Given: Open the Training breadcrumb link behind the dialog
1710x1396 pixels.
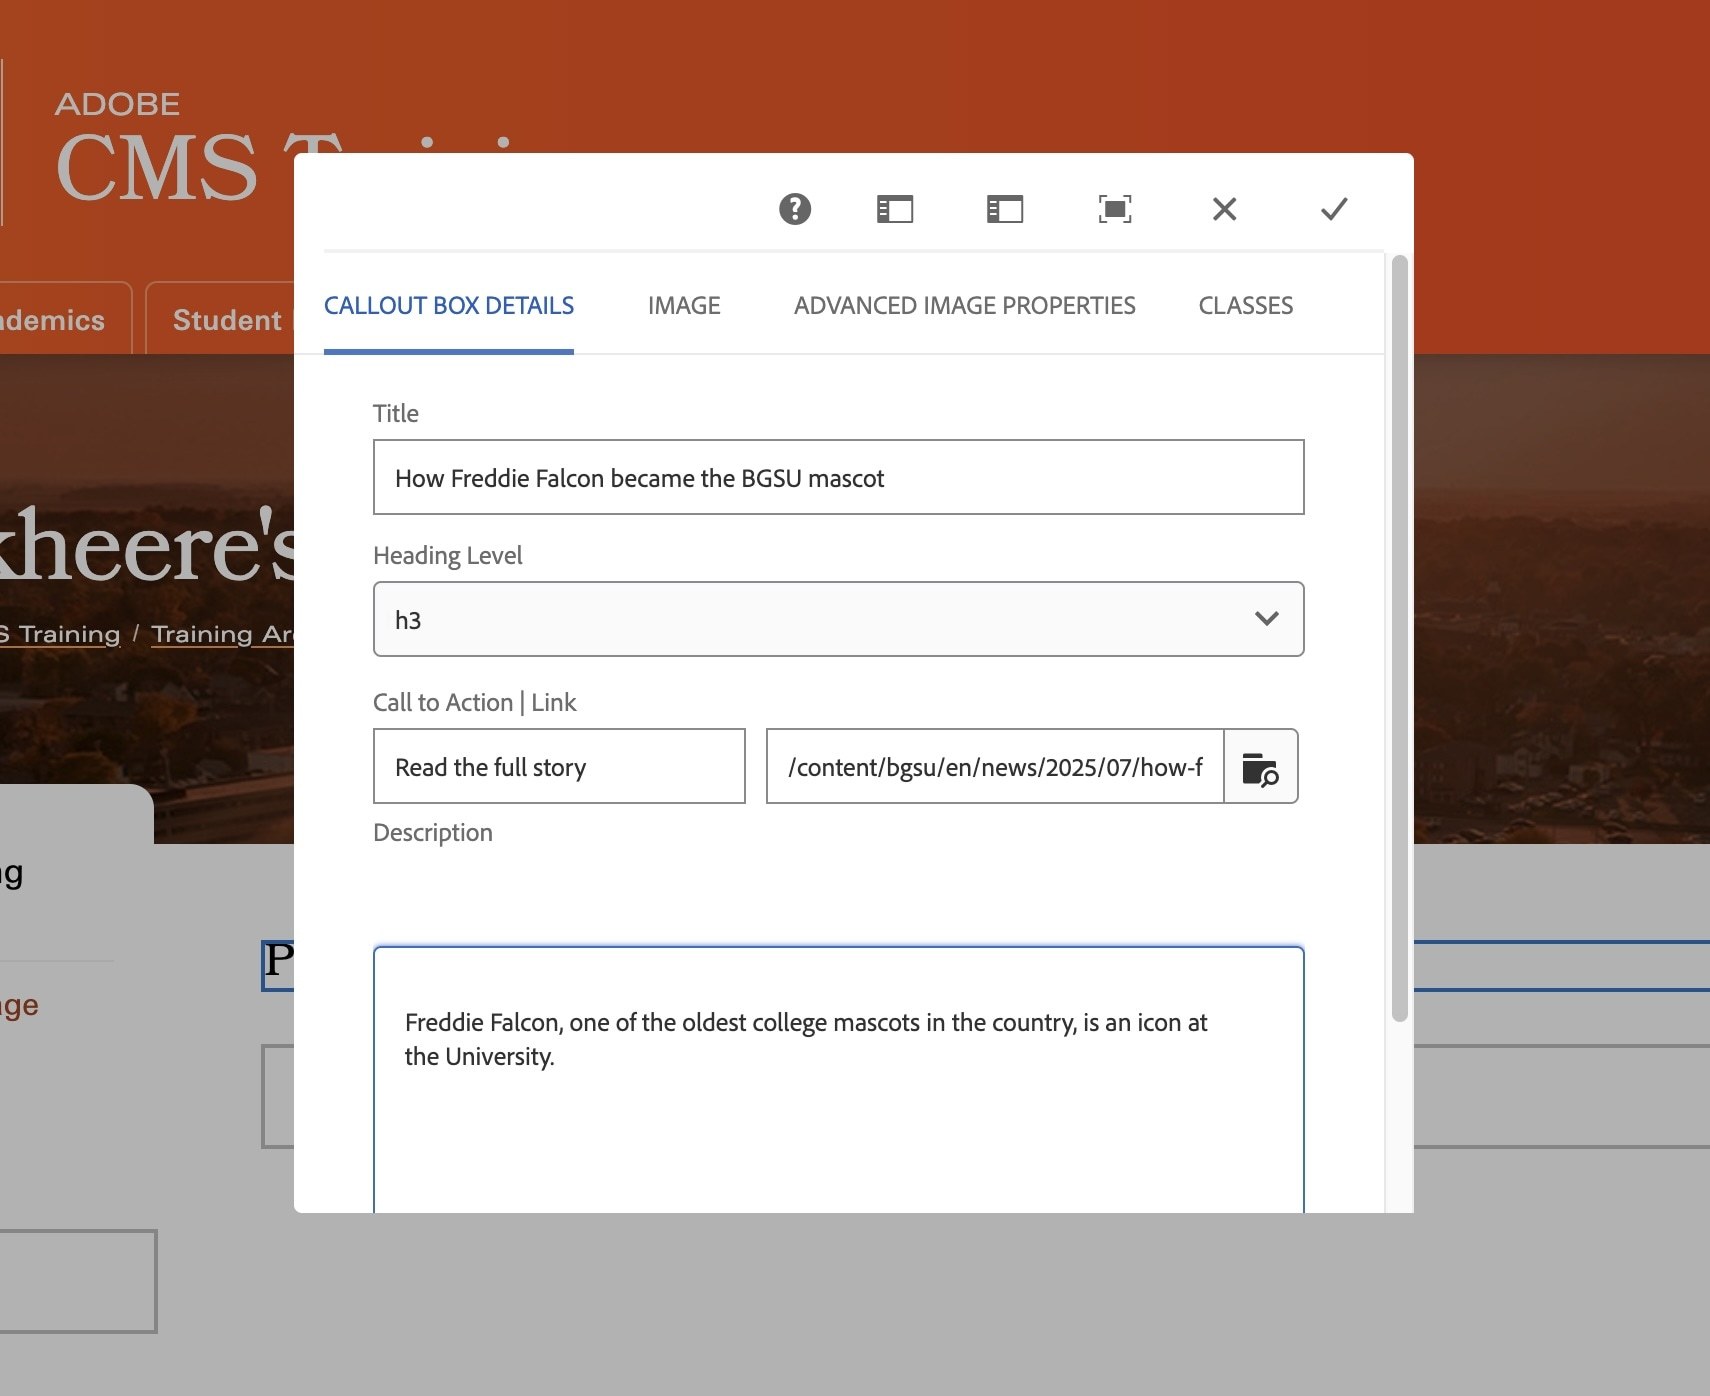Looking at the screenshot, I should 60,634.
